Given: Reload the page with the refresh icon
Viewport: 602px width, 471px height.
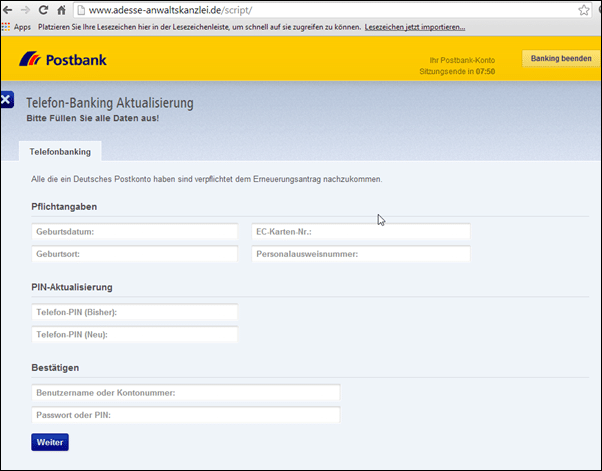Looking at the screenshot, I should [x=43, y=10].
